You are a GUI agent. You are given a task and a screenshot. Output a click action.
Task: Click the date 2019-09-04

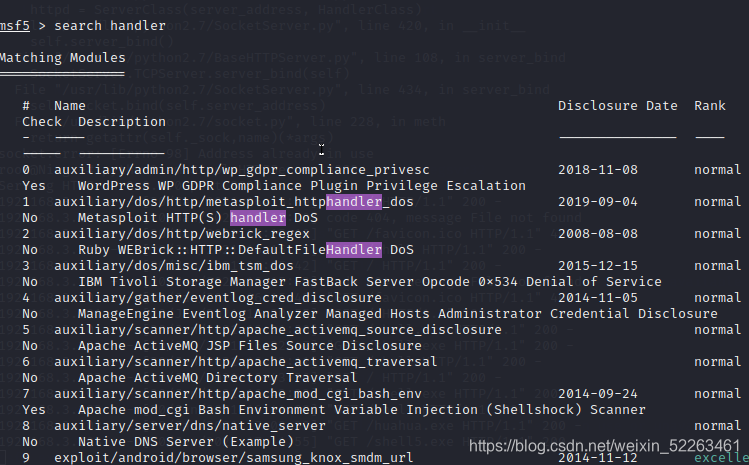click(598, 202)
